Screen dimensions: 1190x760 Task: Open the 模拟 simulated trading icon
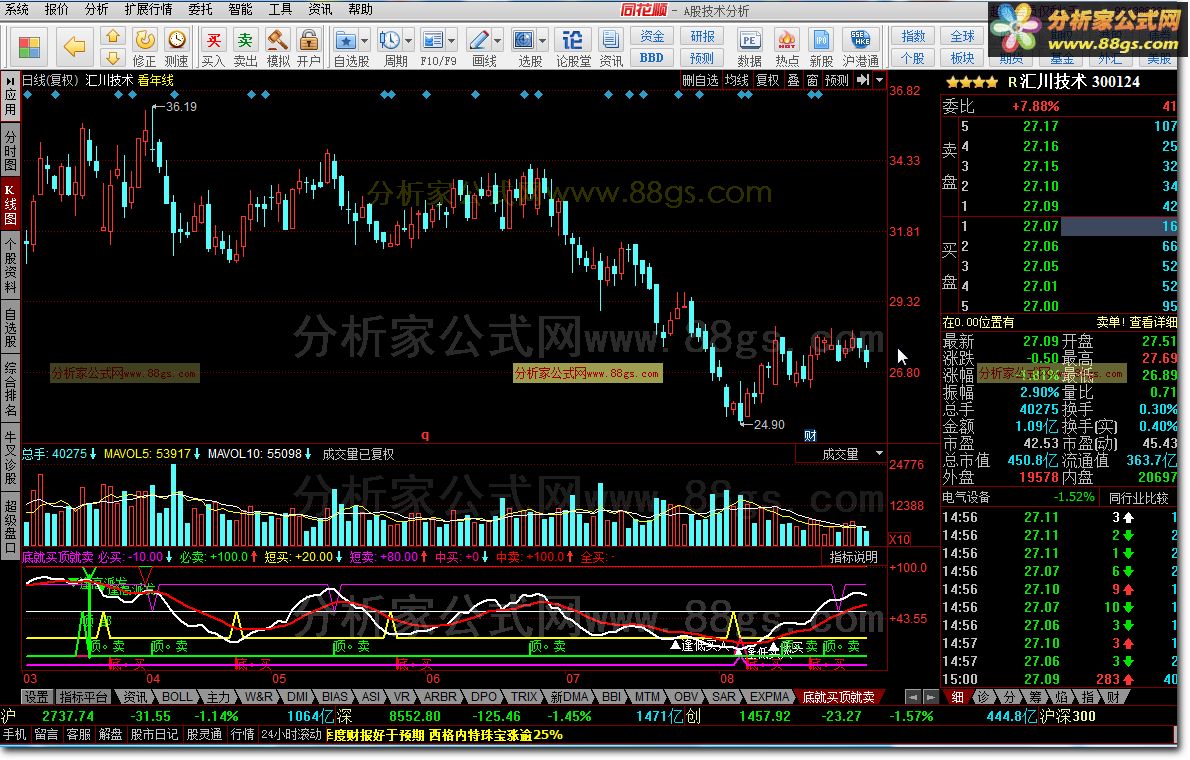277,47
